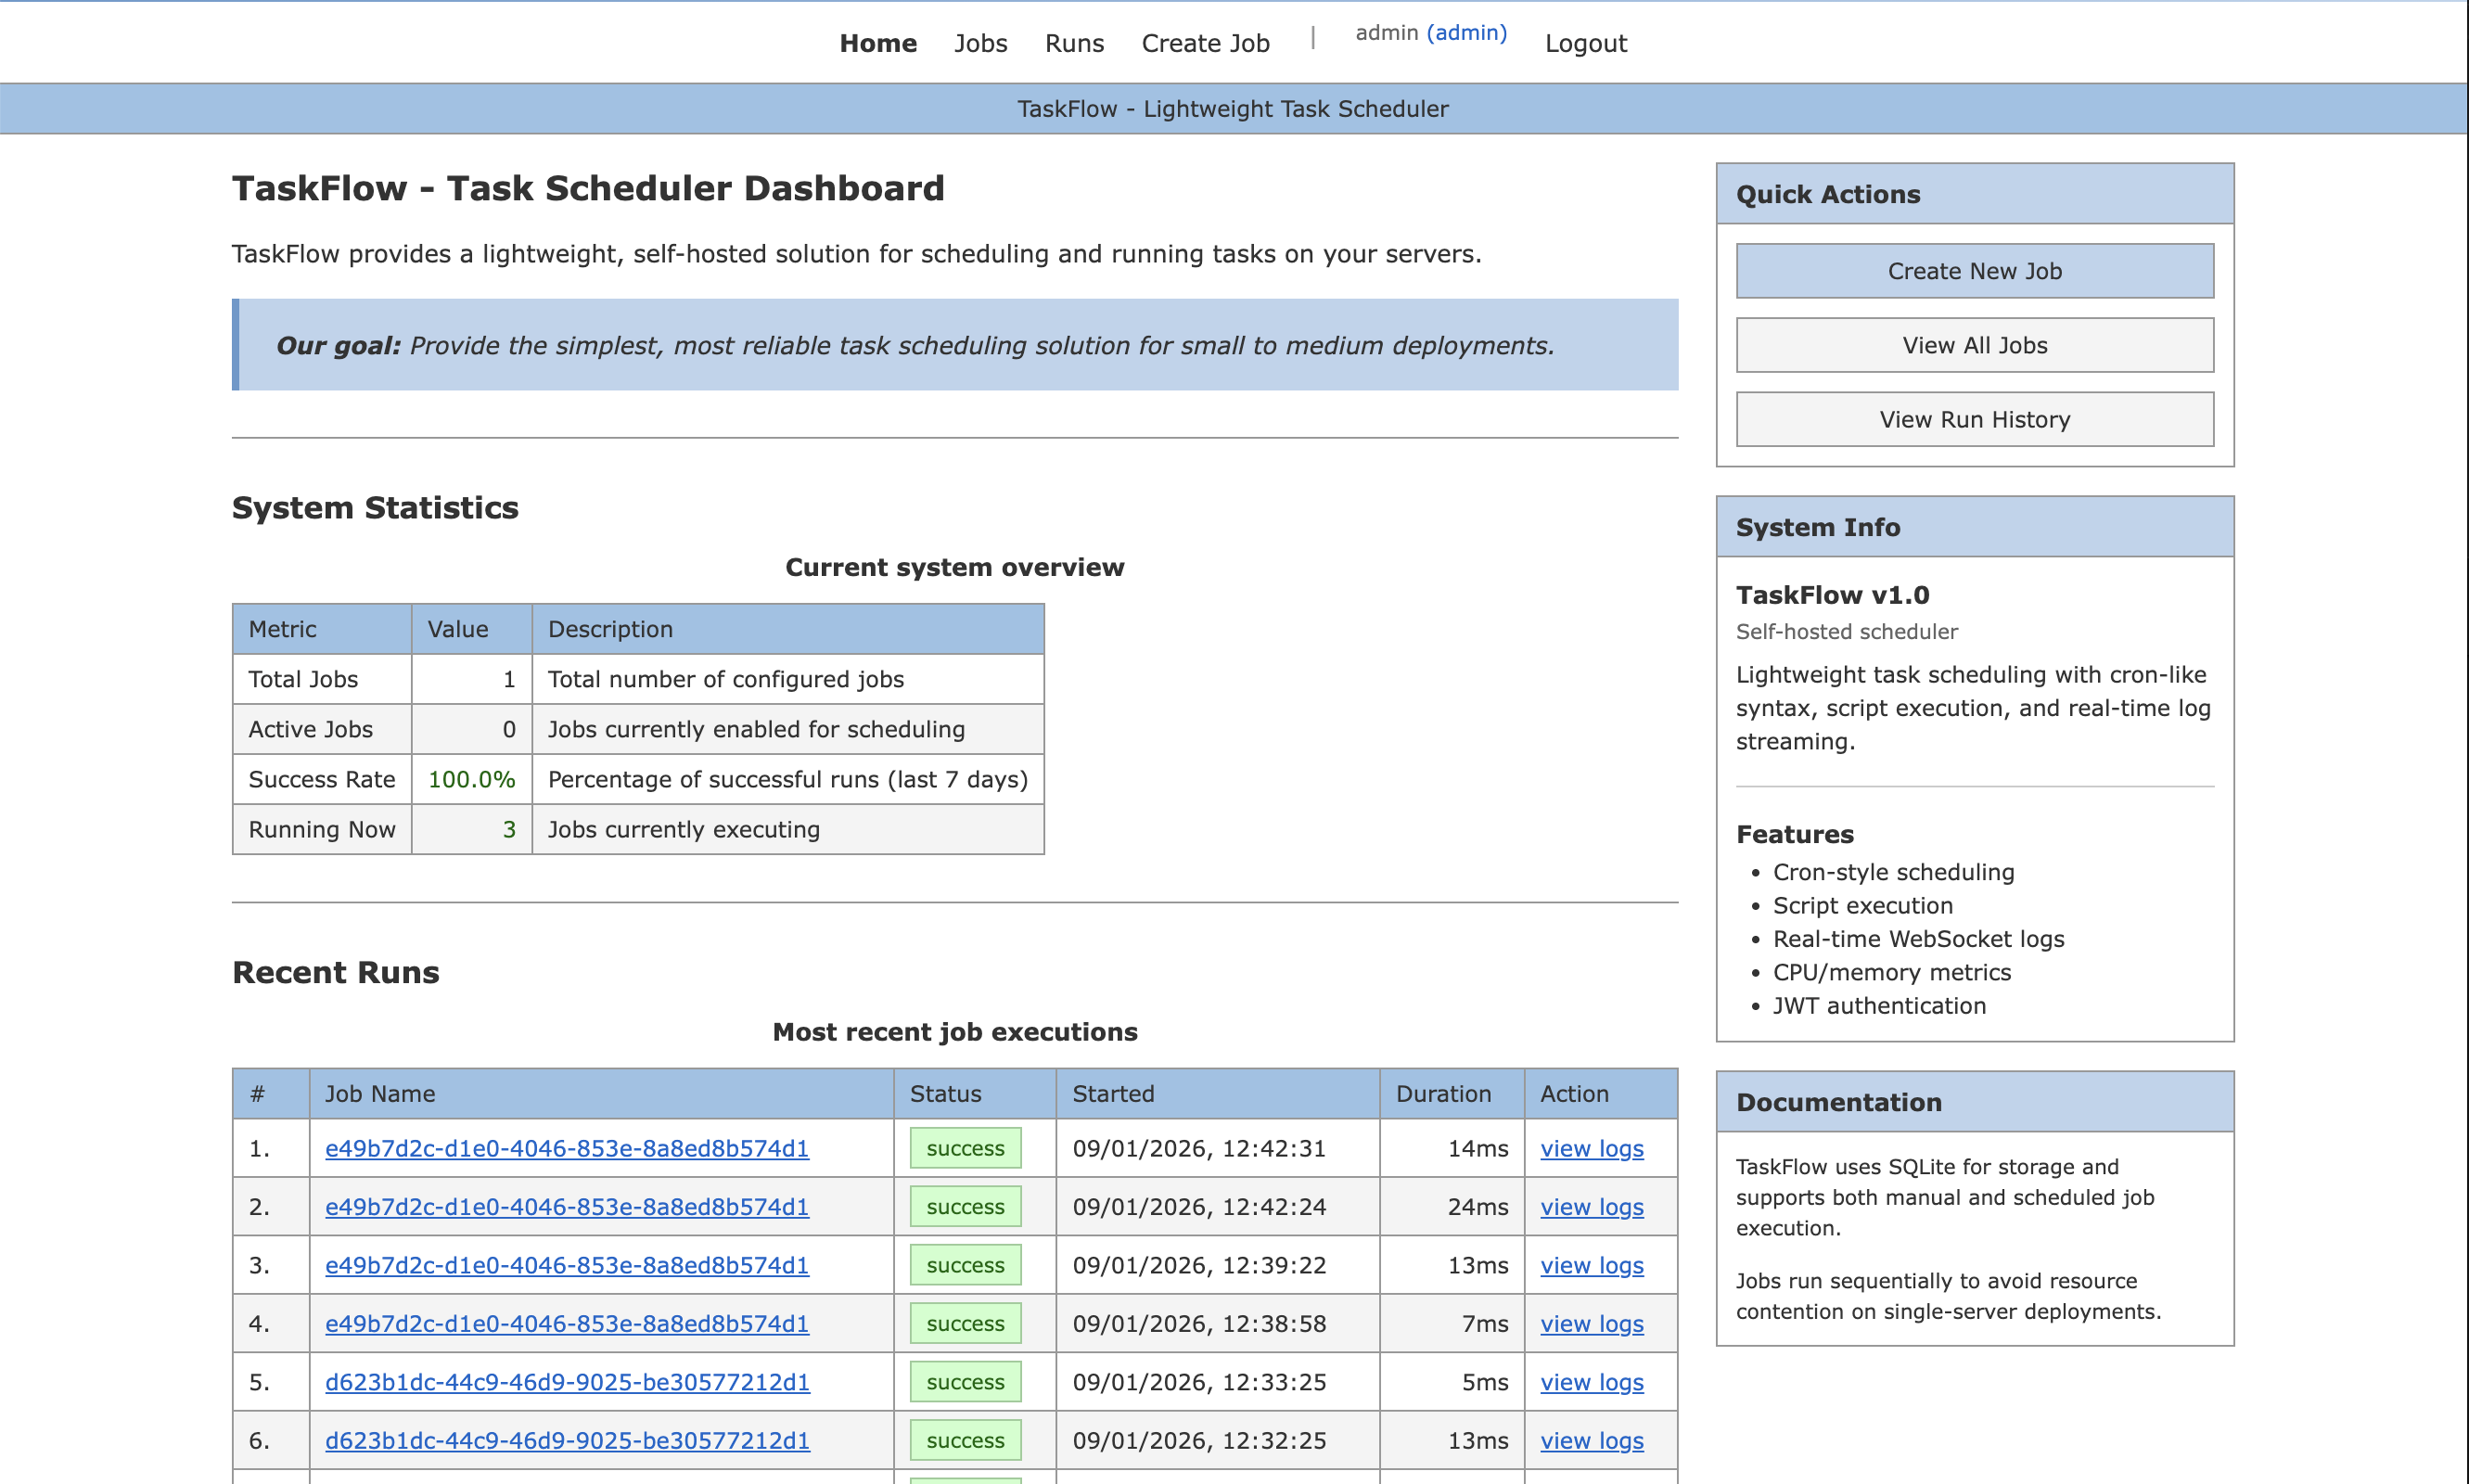Click the success badge on row 6
Image resolution: width=2469 pixels, height=1484 pixels.
[964, 1440]
